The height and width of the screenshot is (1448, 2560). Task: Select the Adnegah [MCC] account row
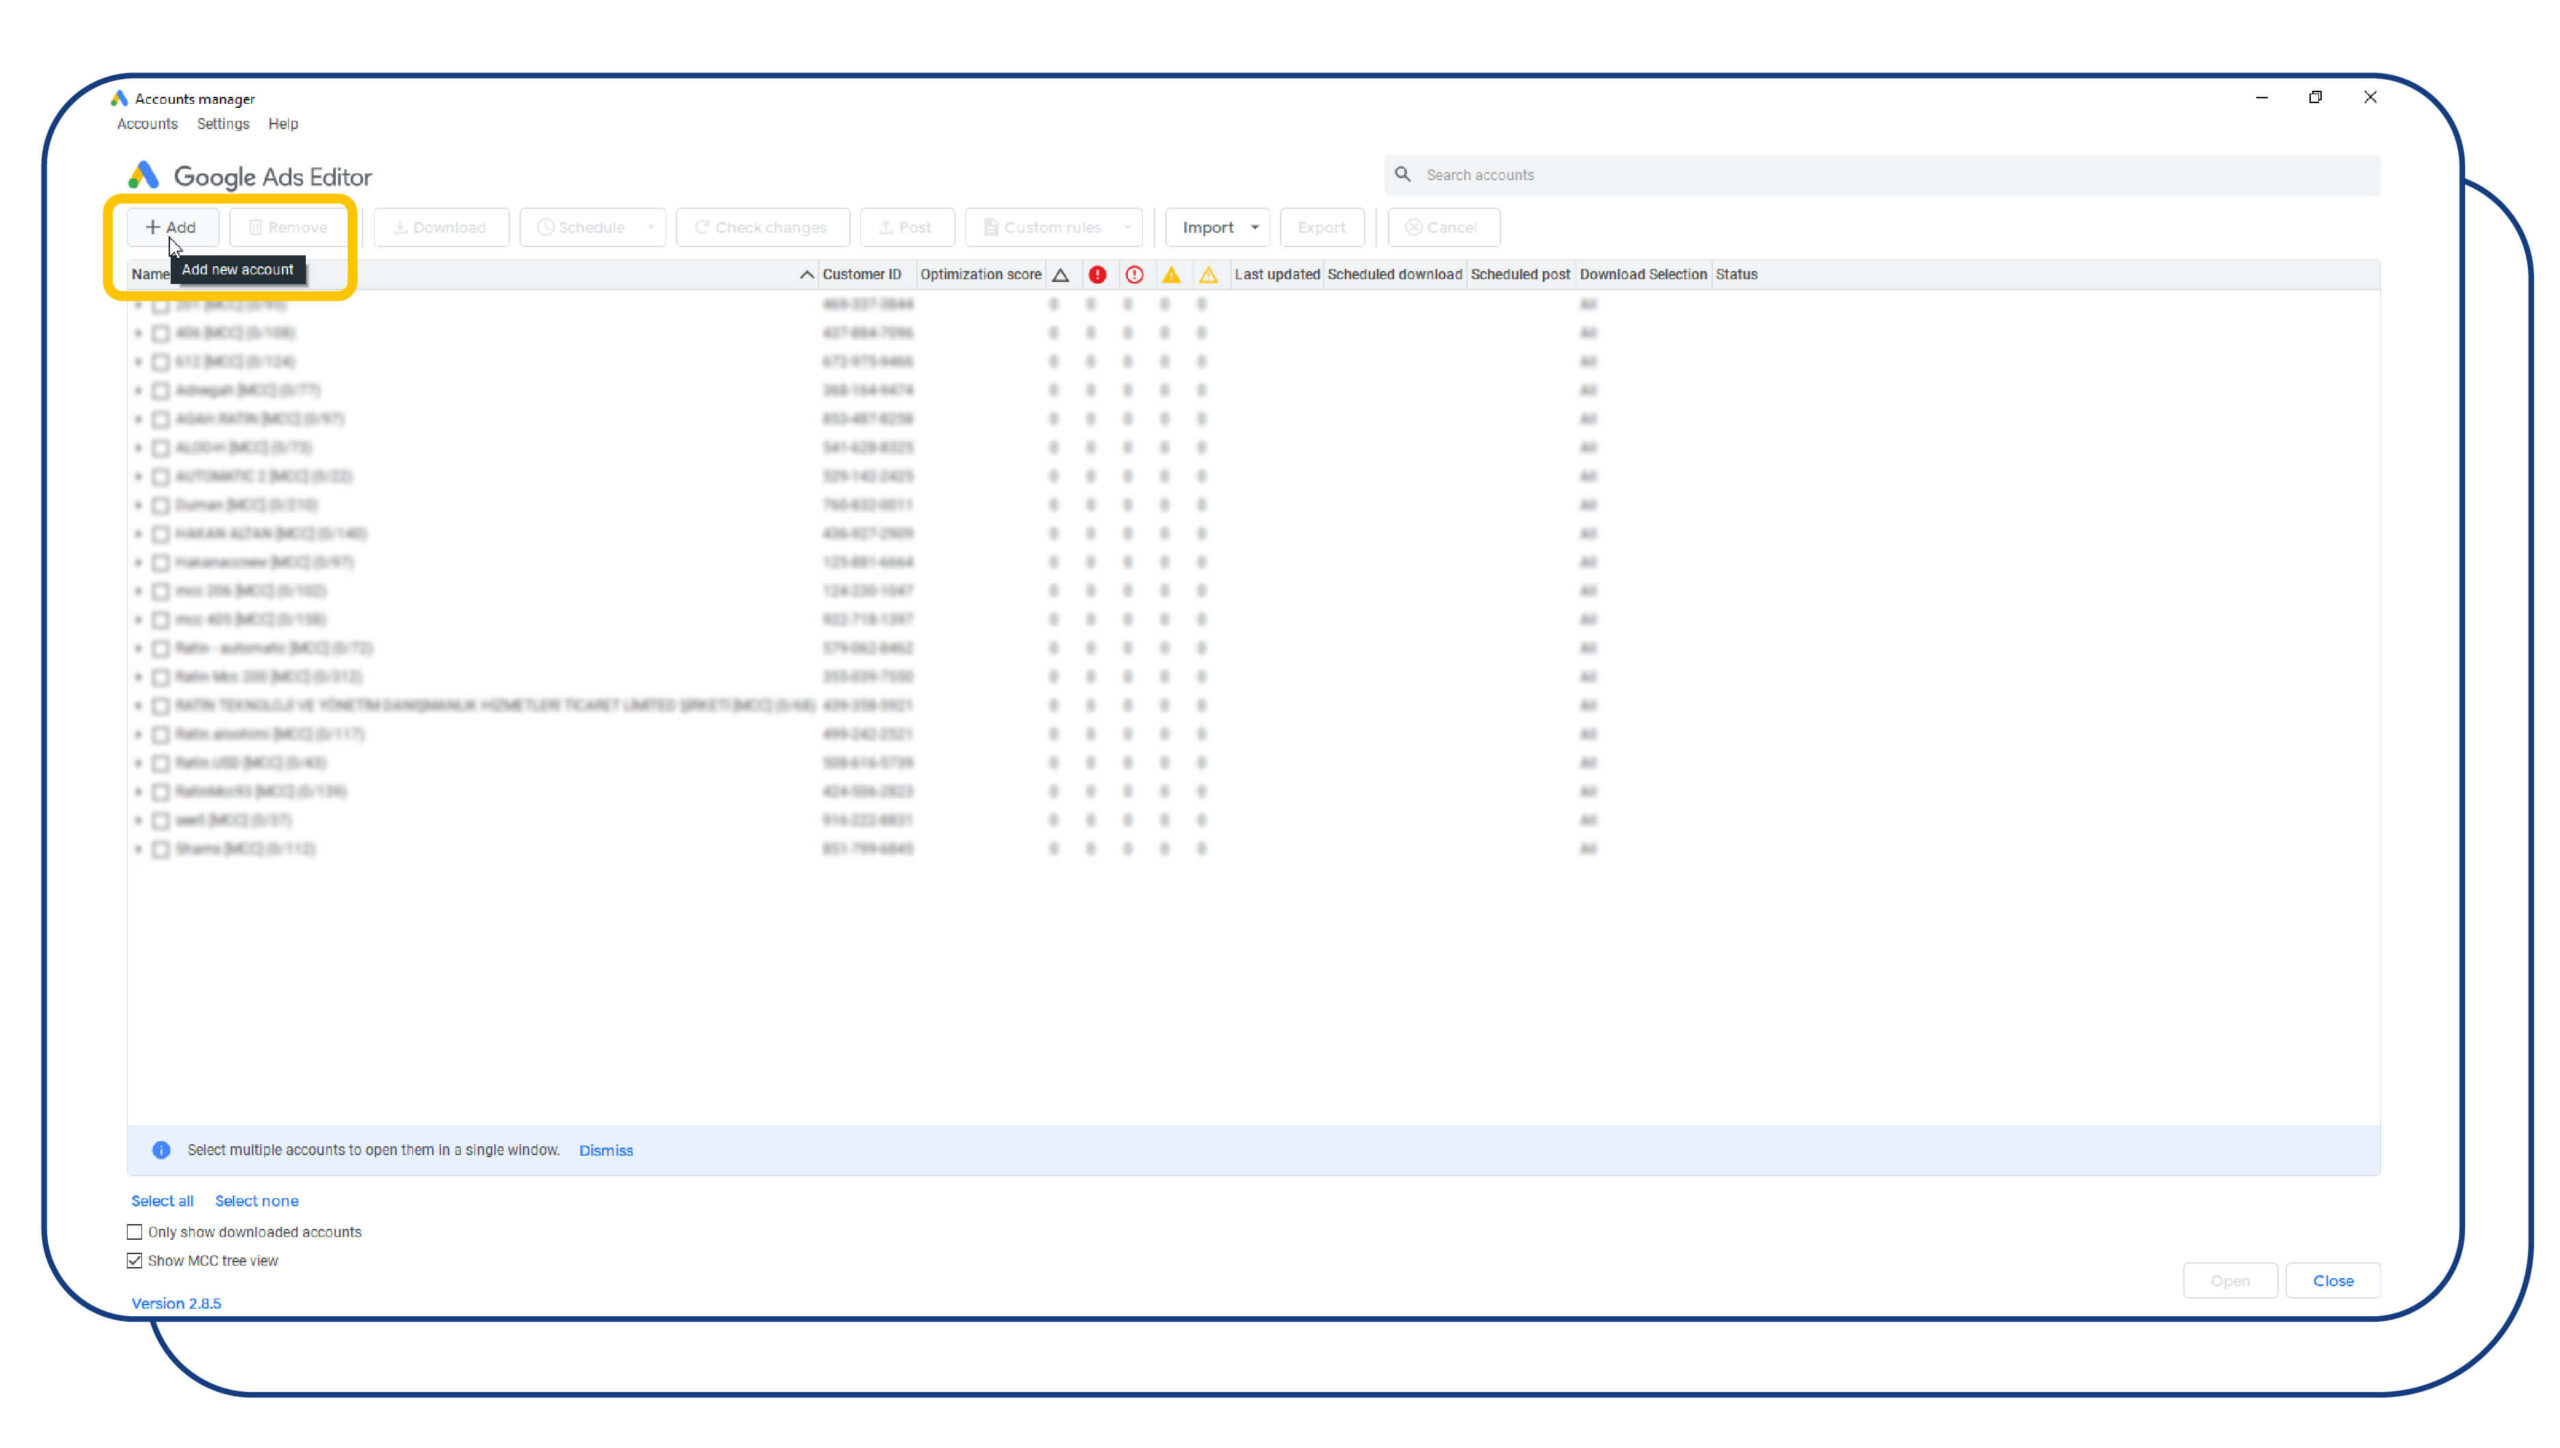click(x=1253, y=390)
